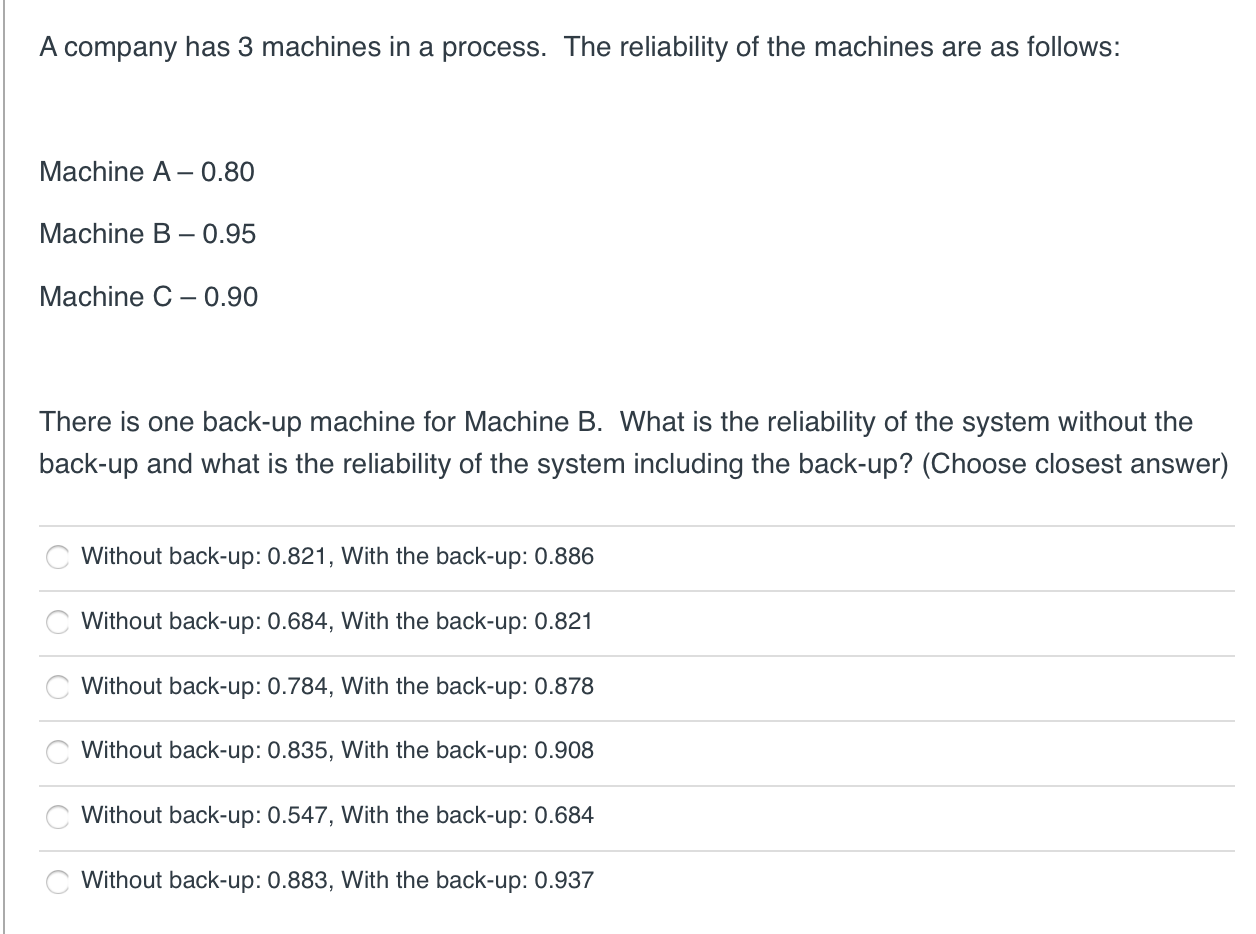The height and width of the screenshot is (934, 1256).
Task: Click the answer text showing 0.821 twice
Action: (x=338, y=622)
